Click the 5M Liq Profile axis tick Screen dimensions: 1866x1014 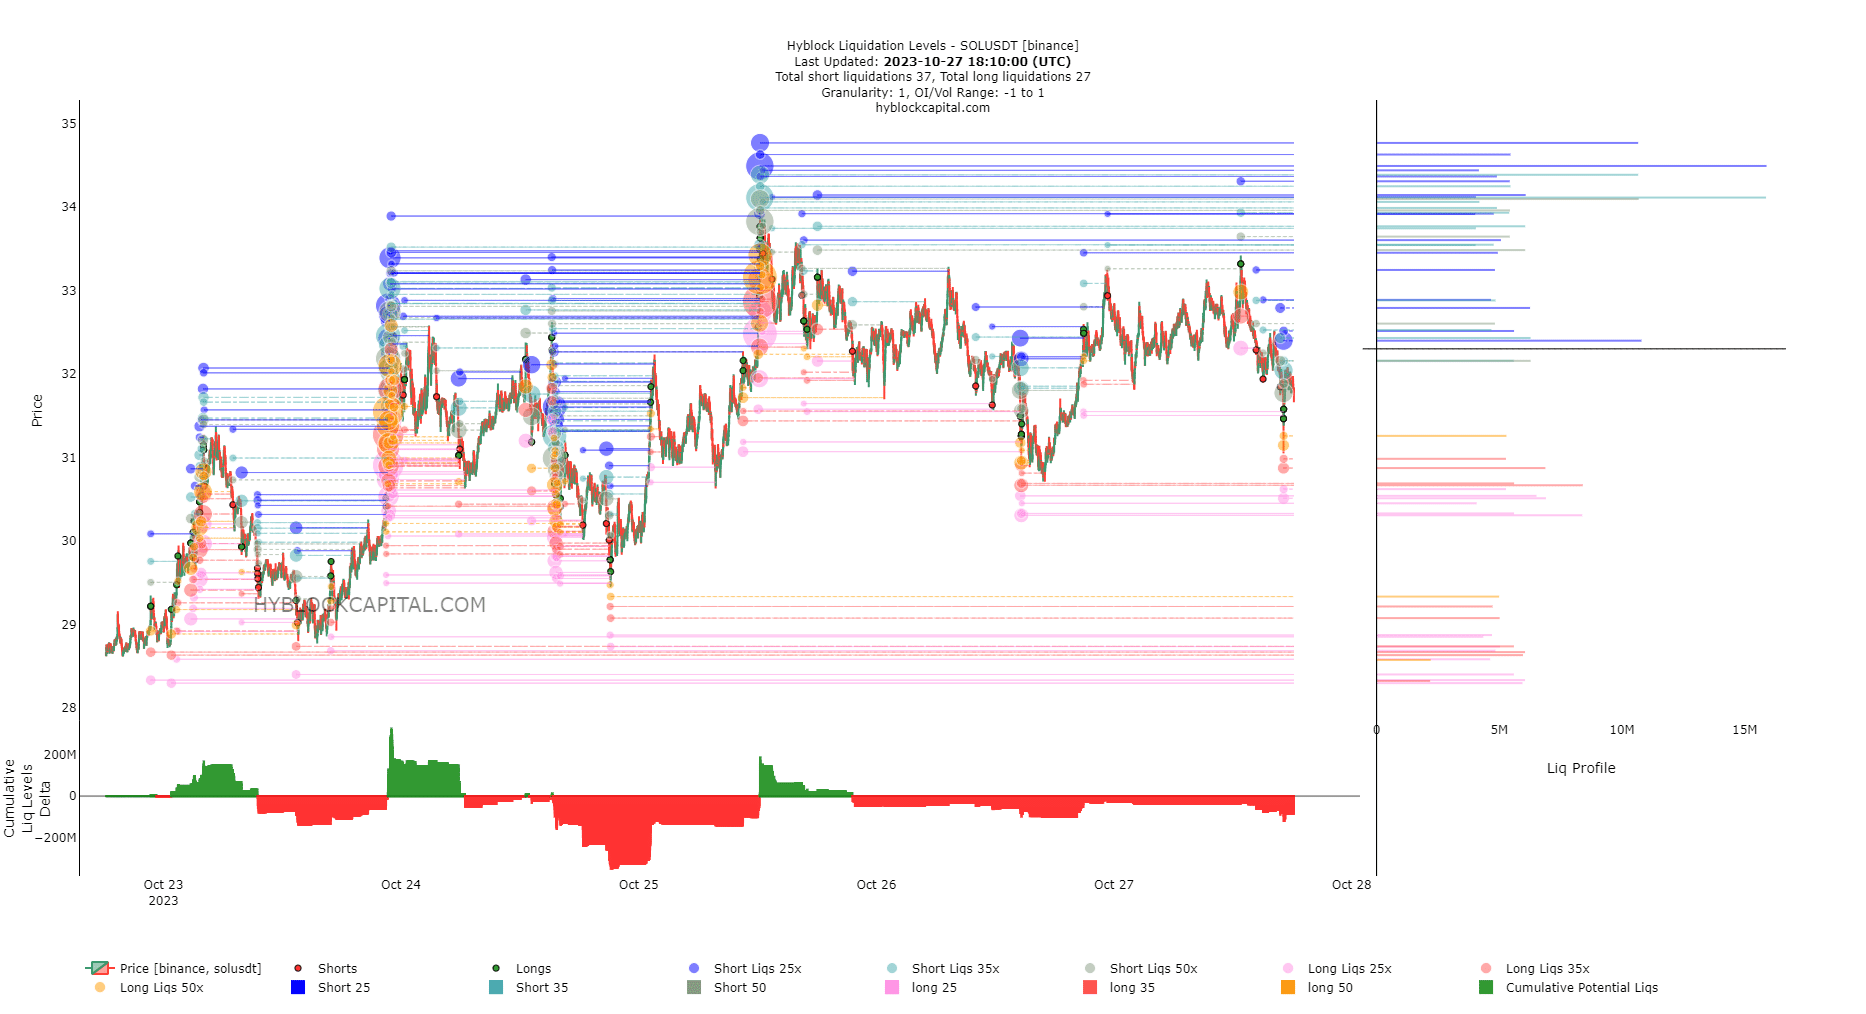[1499, 730]
